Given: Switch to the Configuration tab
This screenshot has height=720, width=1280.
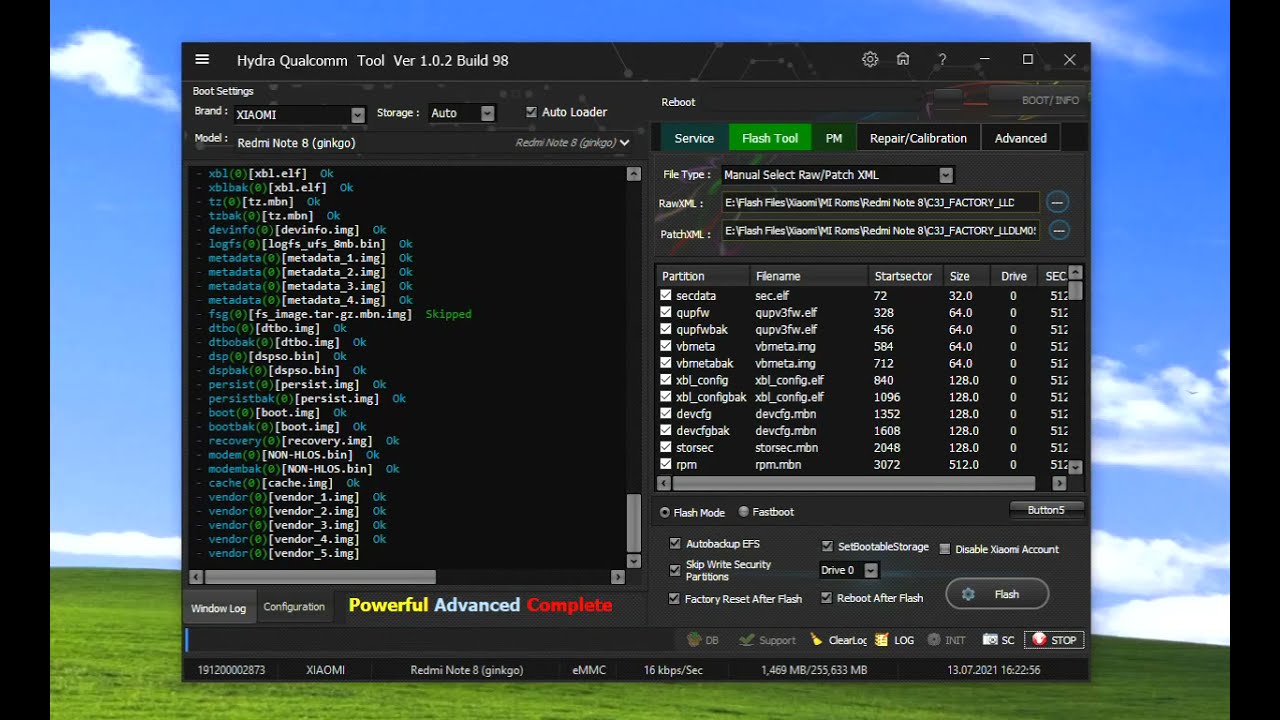Looking at the screenshot, I should tap(294, 607).
